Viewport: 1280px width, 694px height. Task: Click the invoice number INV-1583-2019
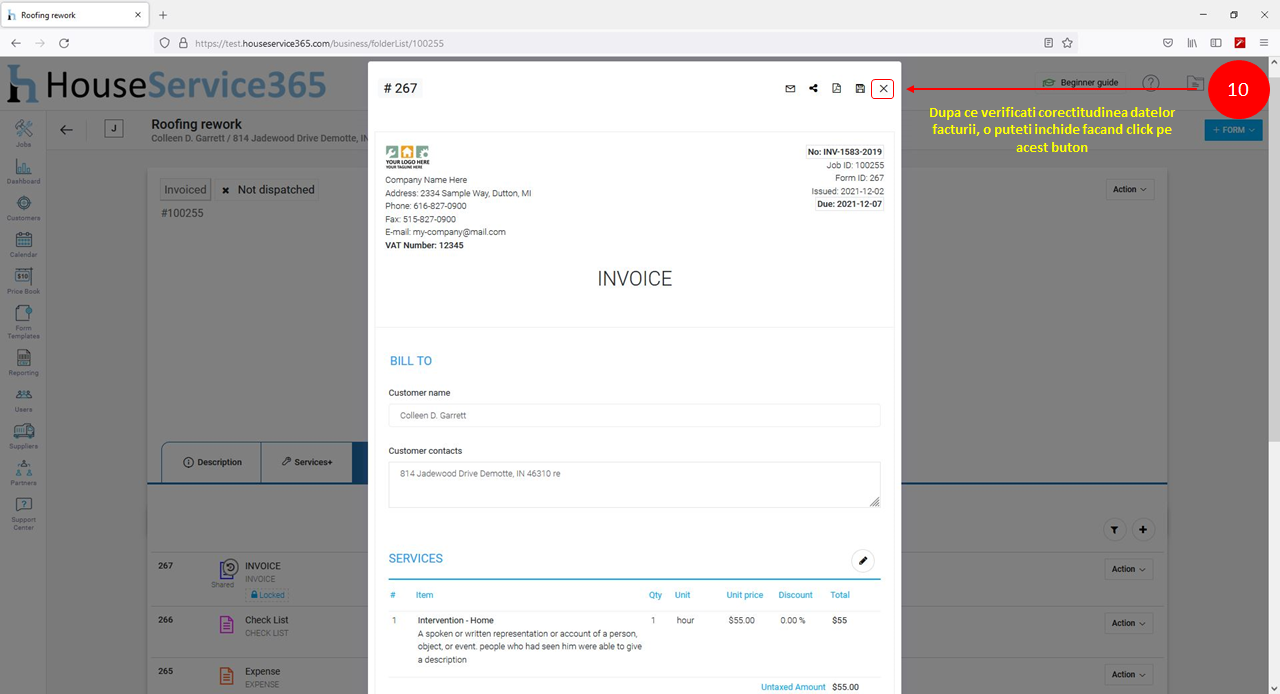[x=845, y=152]
